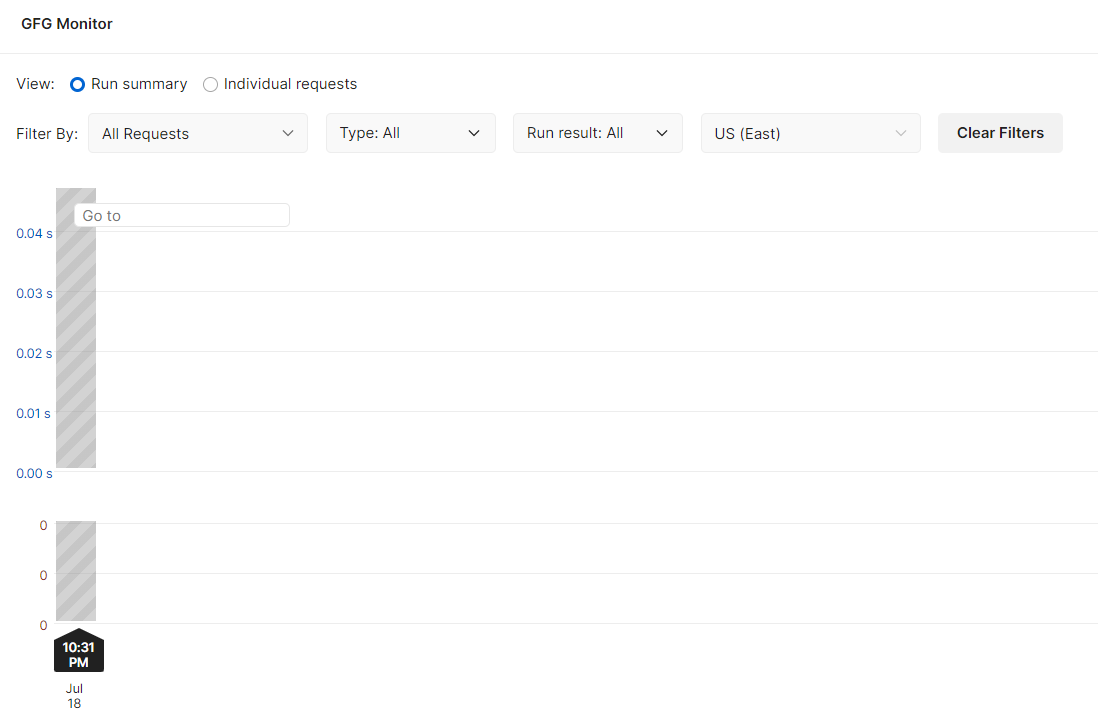The image size is (1098, 716).
Task: Select the Individual requests radio option
Action: 210,84
